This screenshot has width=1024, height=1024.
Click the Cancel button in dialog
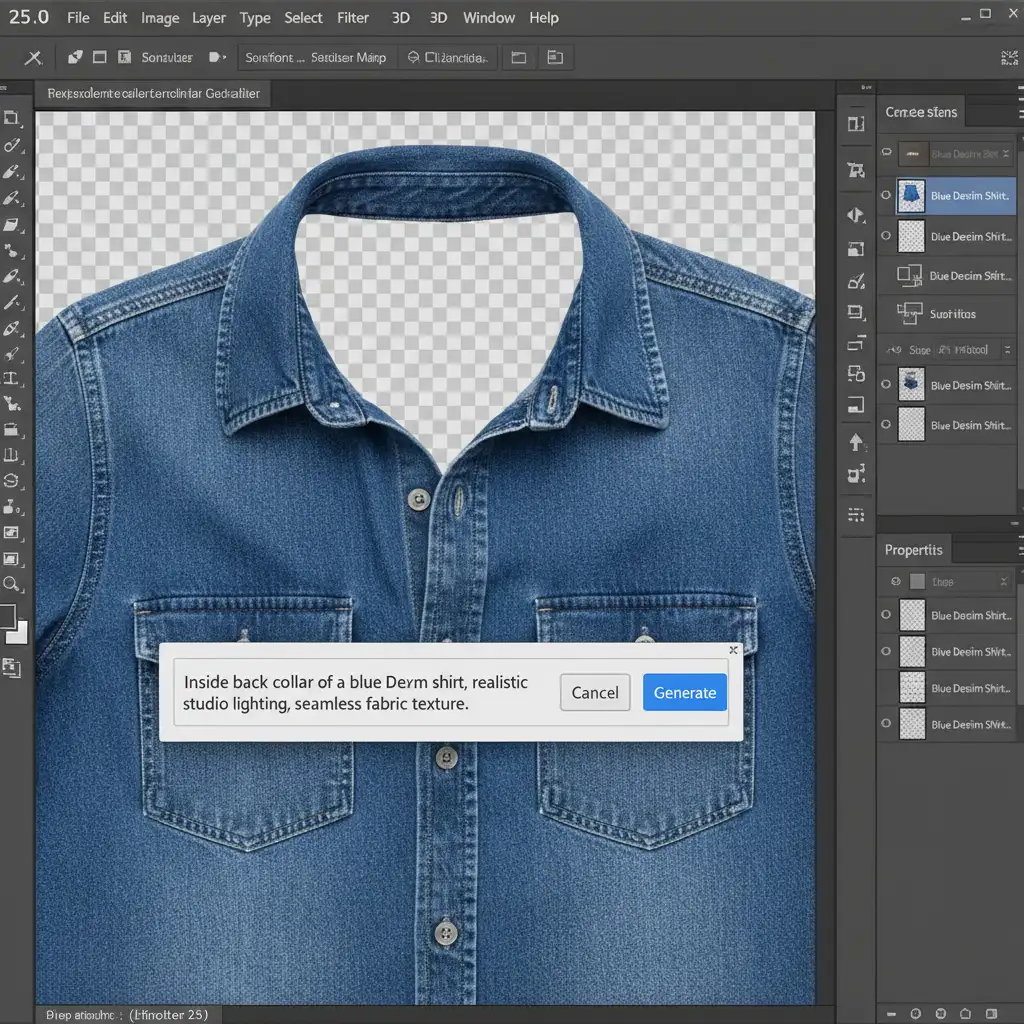595,693
